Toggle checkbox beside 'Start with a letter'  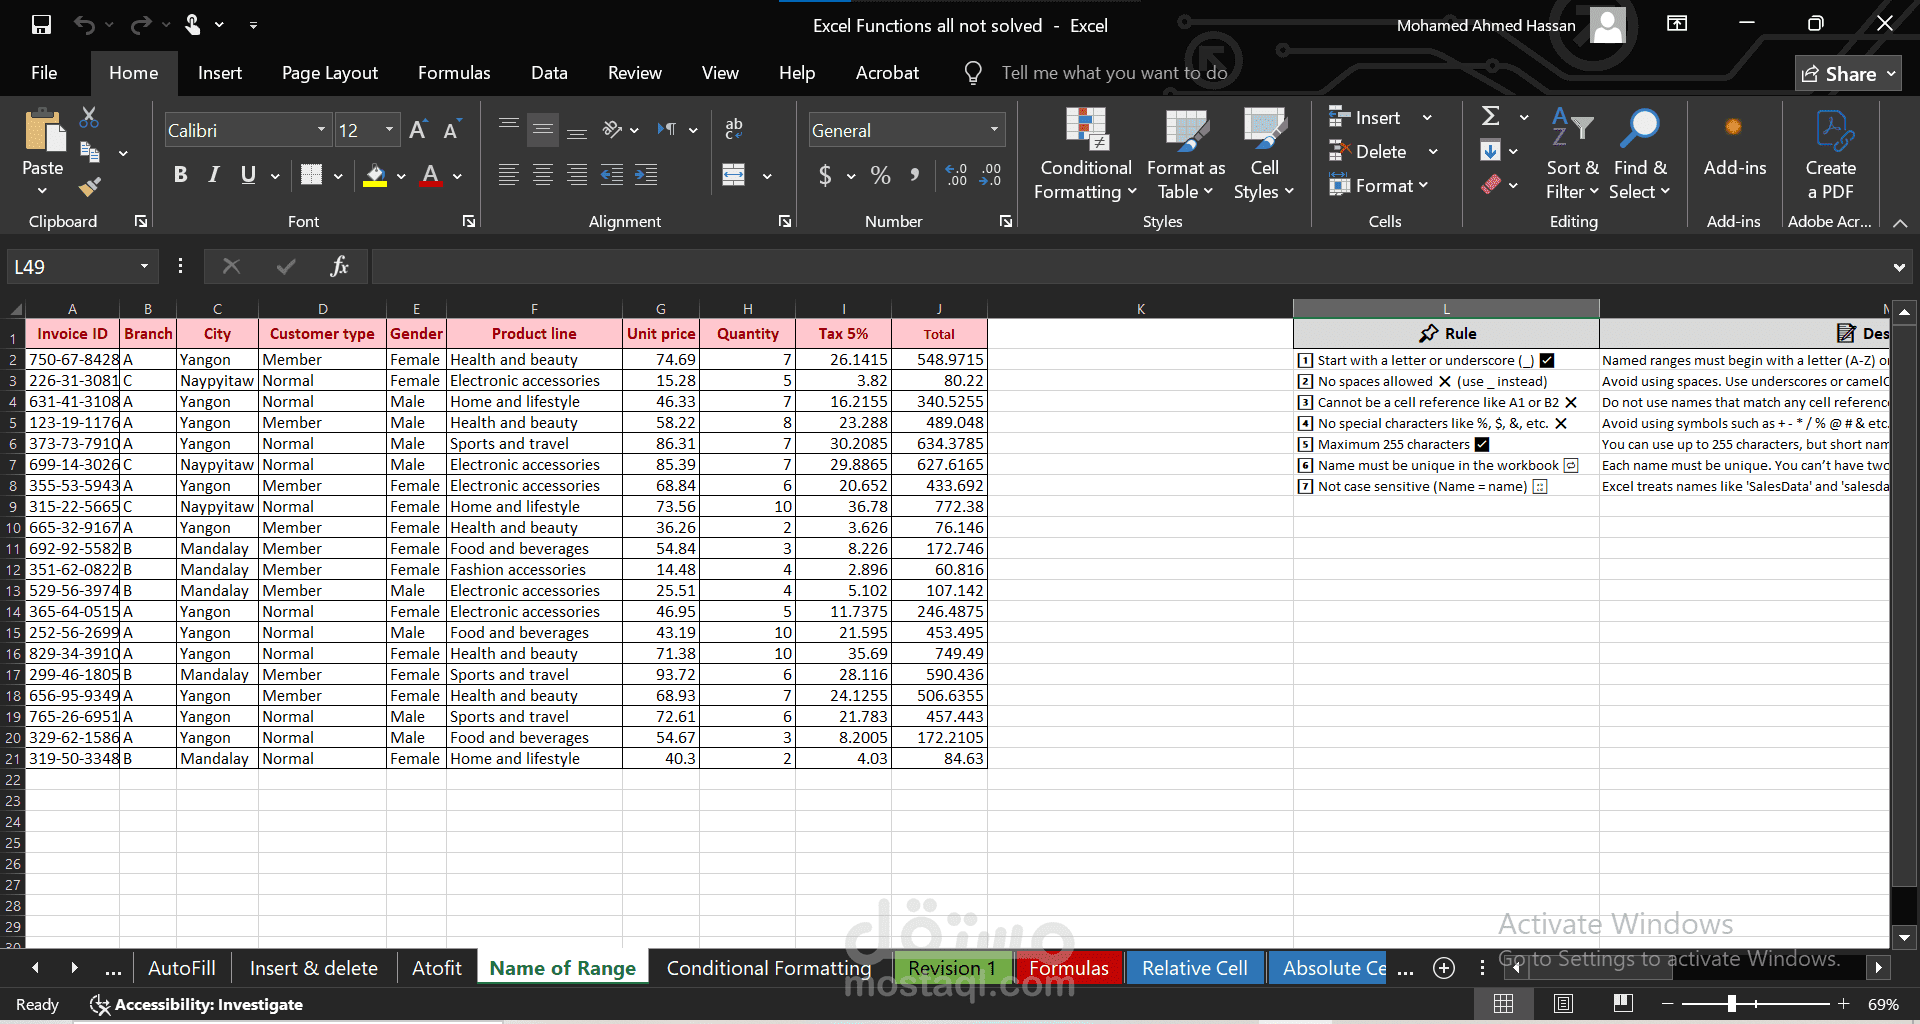click(x=1547, y=361)
